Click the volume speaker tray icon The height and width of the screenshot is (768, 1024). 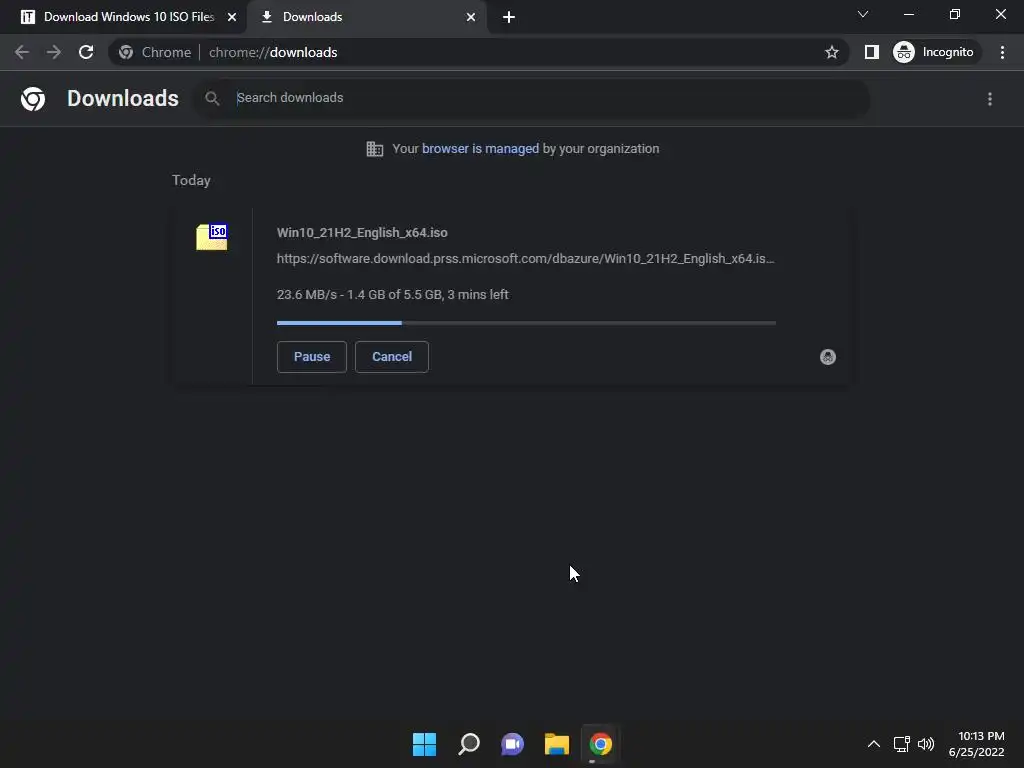[x=926, y=744]
